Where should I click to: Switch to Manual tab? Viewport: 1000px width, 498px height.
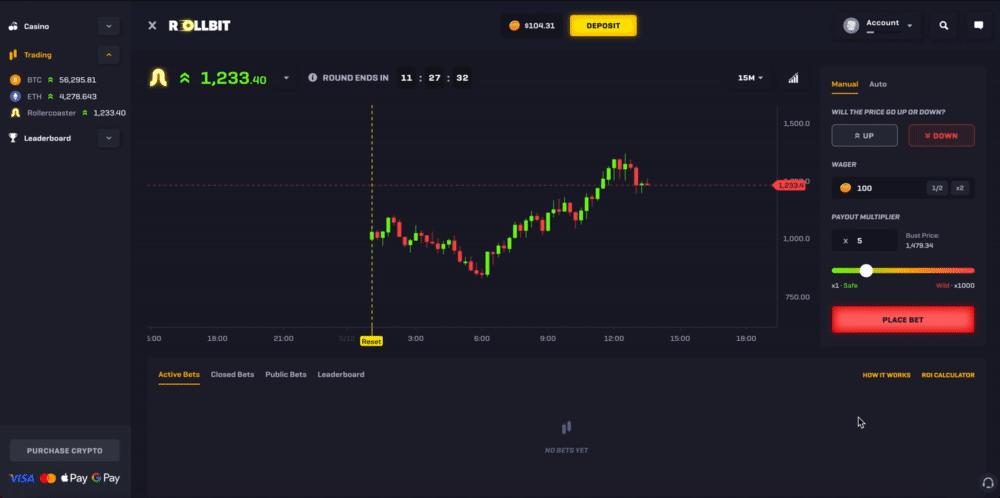[844, 84]
